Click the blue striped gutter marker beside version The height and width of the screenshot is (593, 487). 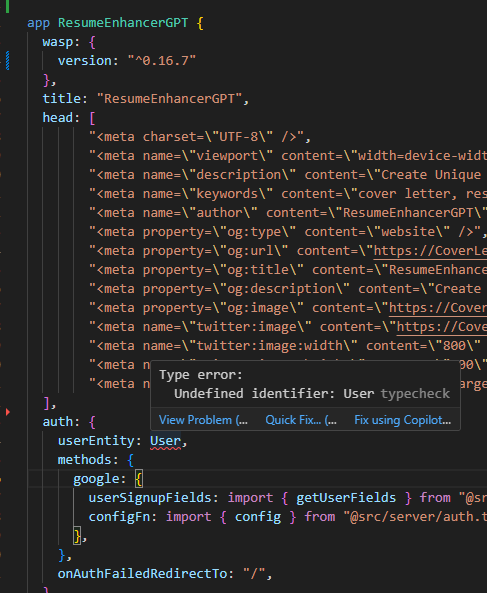pyautogui.click(x=7, y=61)
